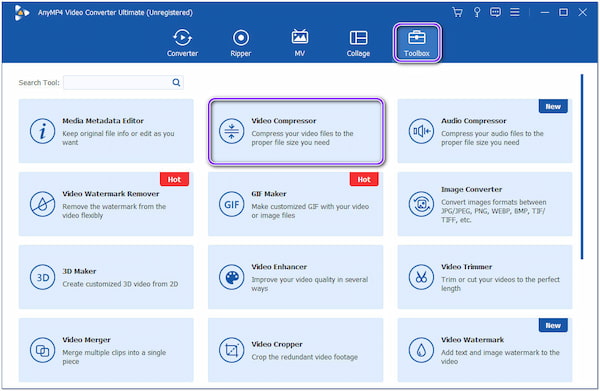This screenshot has height=391, width=600.
Task: Click "Keep original file info" description
Action: (118, 138)
